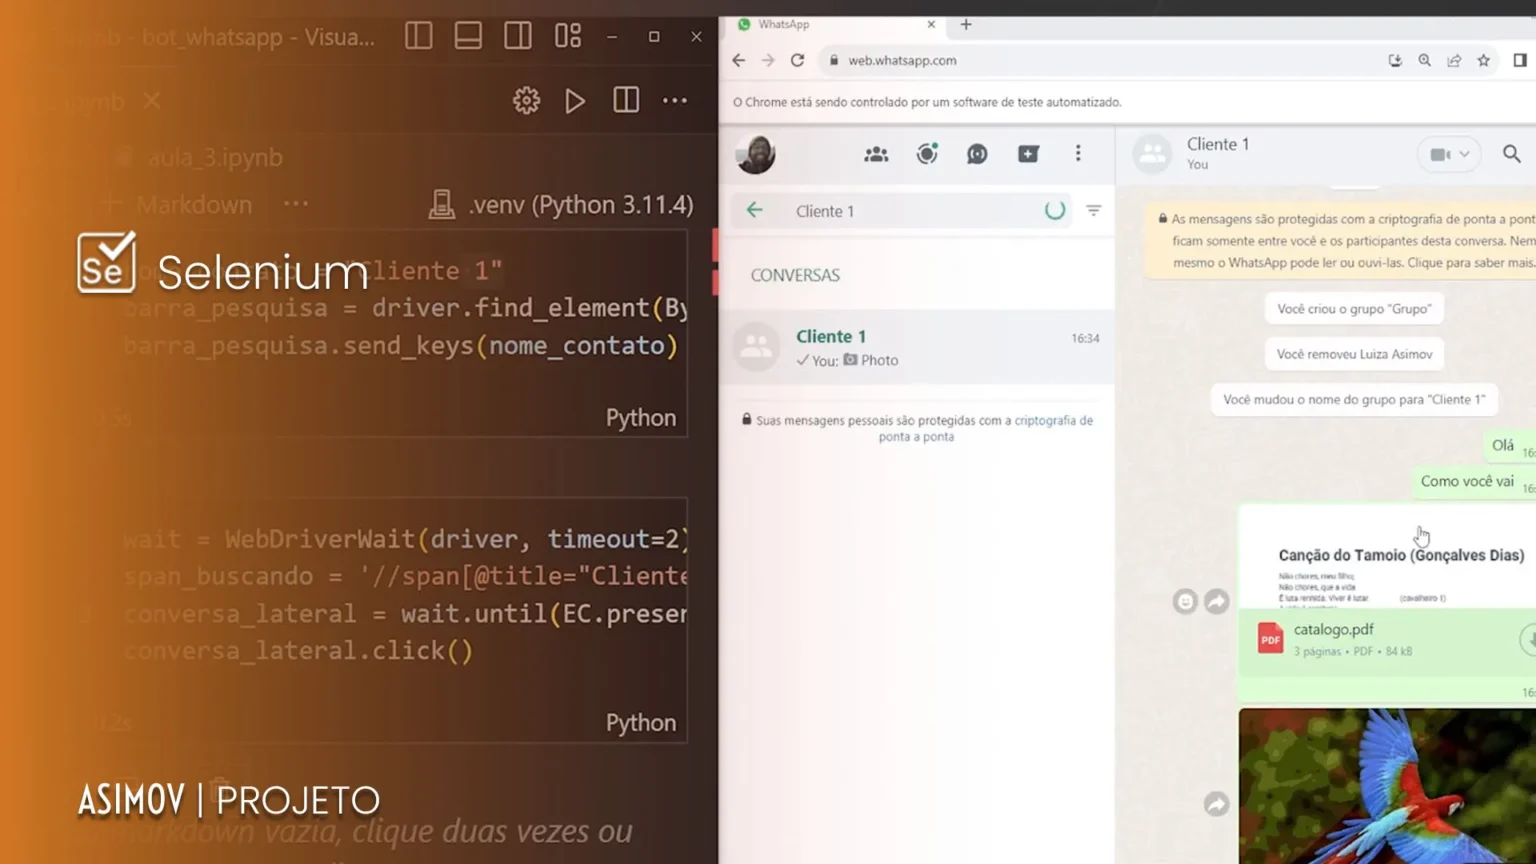The height and width of the screenshot is (864, 1536).
Task: Forward the catalogo.pdf message
Action: click(x=1216, y=601)
